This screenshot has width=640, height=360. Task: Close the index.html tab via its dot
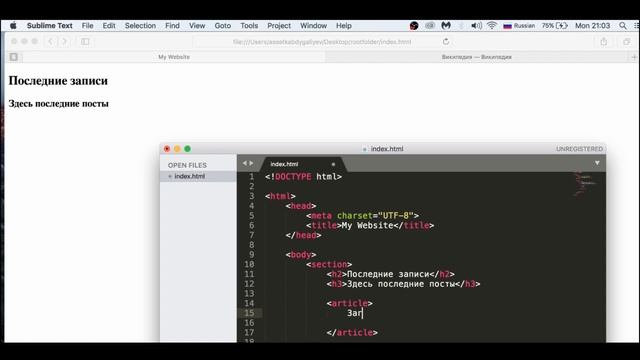click(x=333, y=164)
